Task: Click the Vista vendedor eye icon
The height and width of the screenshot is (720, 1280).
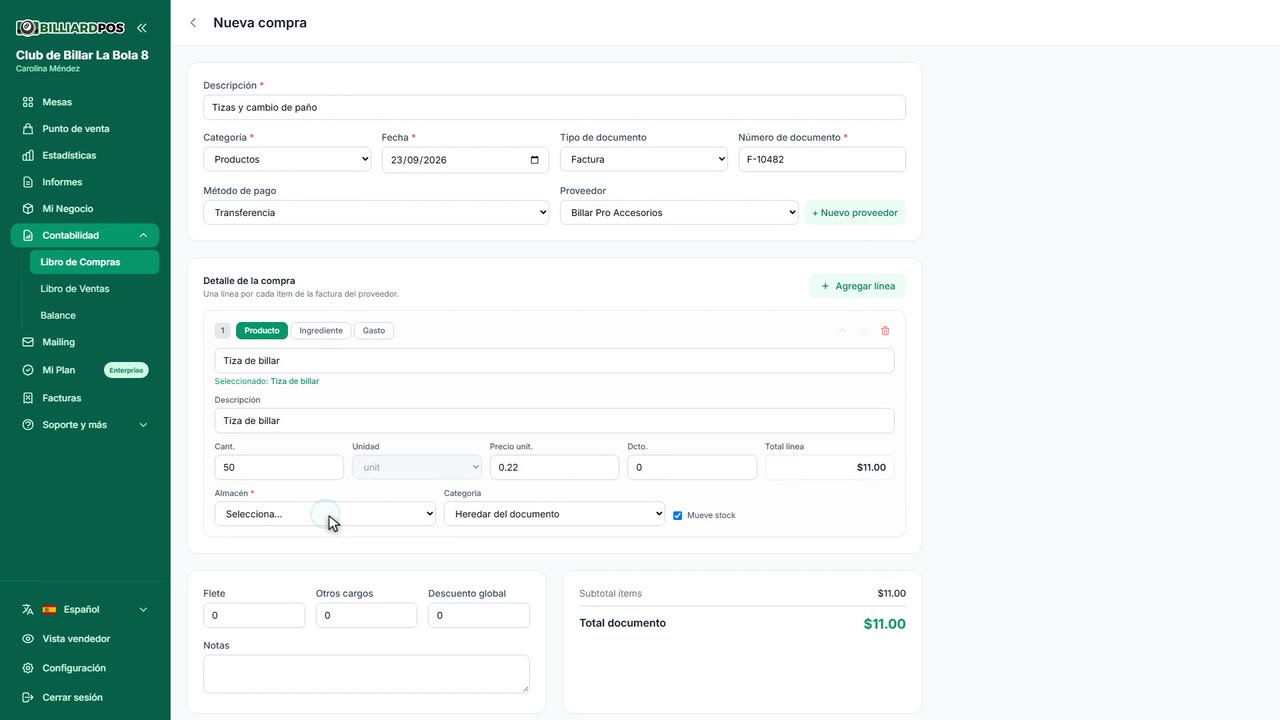Action: pyautogui.click(x=28, y=639)
